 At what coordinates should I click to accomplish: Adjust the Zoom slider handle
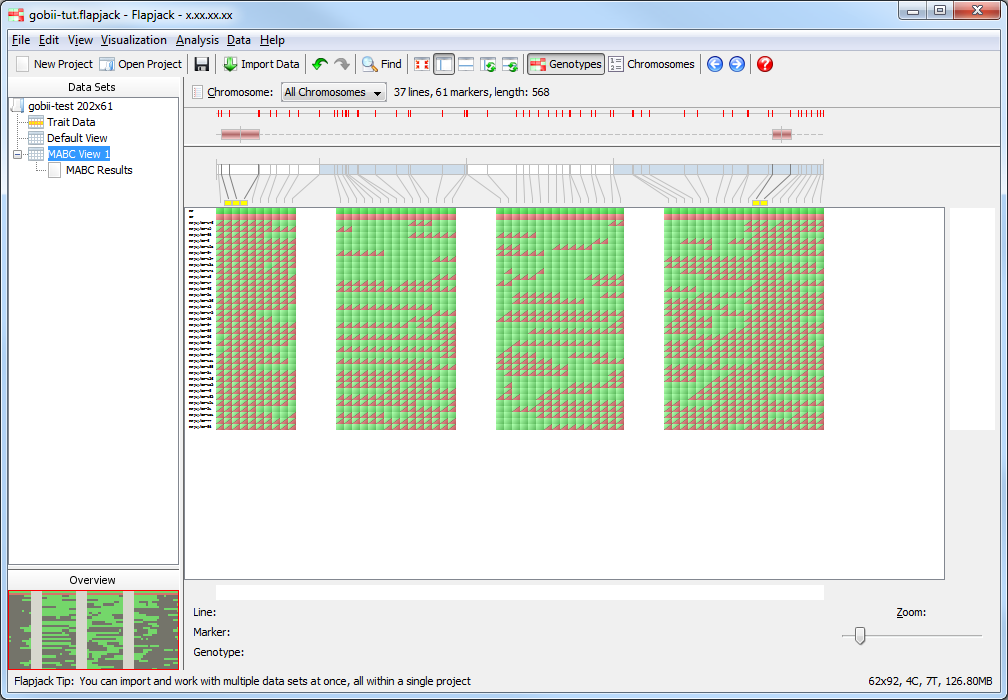pos(860,636)
